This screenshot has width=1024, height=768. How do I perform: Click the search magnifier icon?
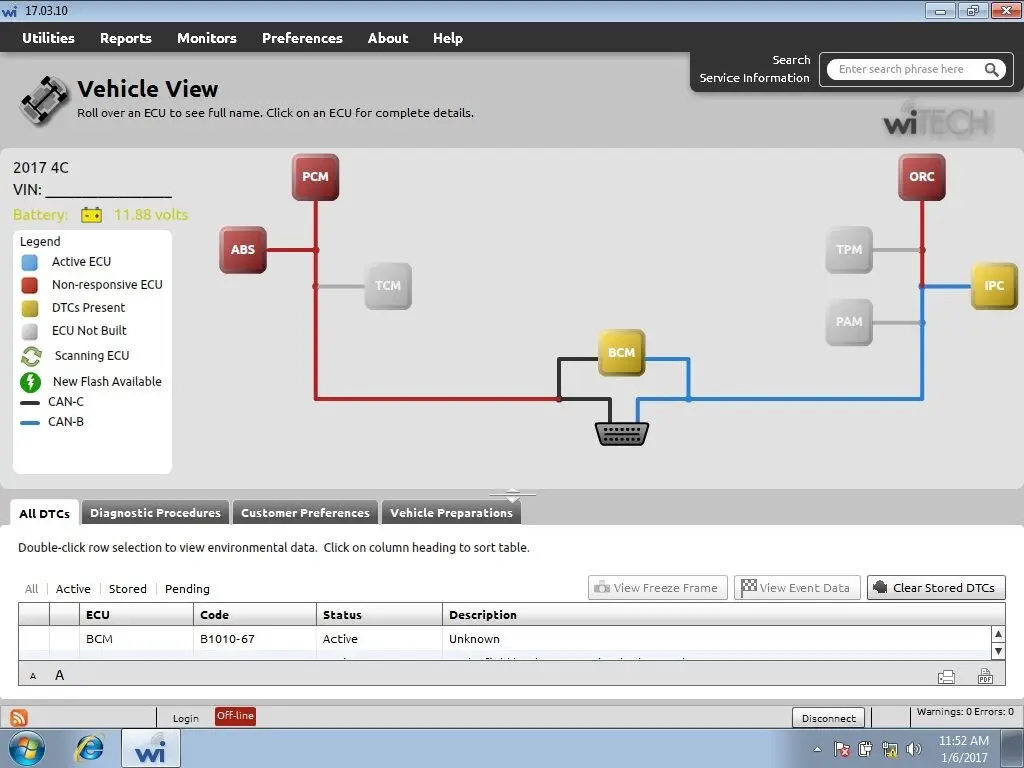coord(991,70)
